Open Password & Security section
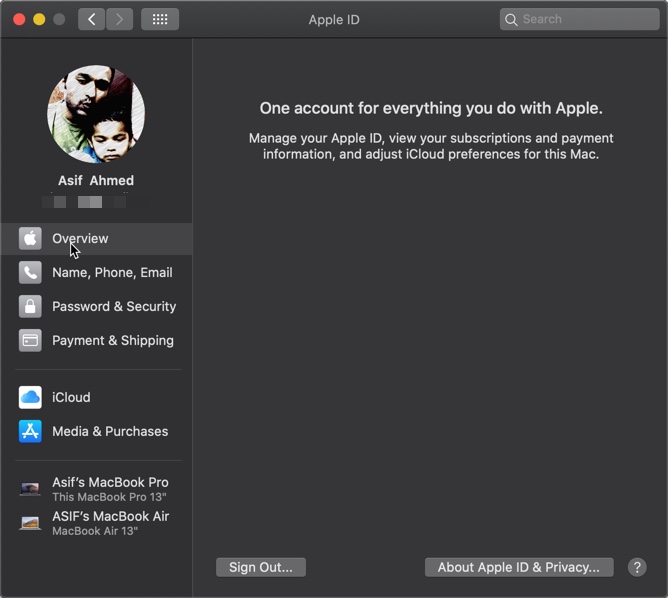668x598 pixels. click(96, 307)
